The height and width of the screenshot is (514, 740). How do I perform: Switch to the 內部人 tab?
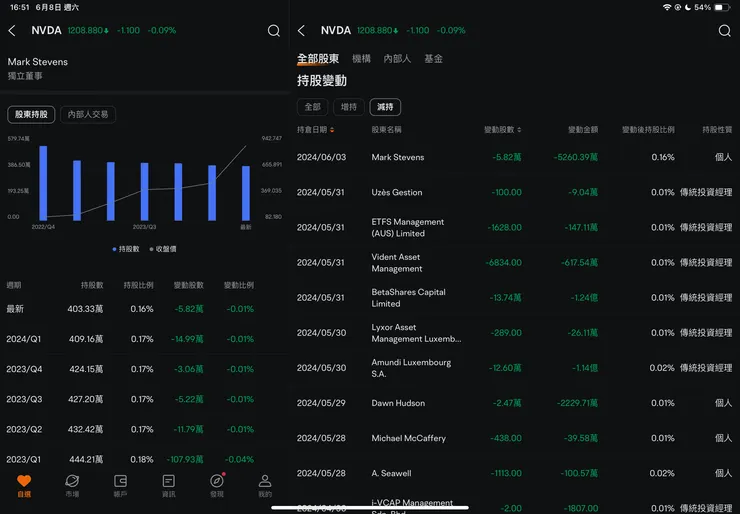tap(397, 59)
